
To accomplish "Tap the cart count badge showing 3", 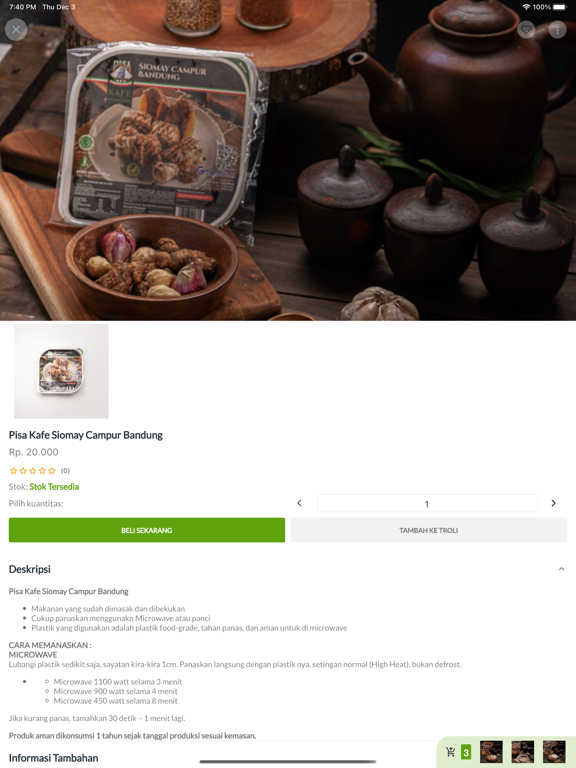I will click(466, 752).
